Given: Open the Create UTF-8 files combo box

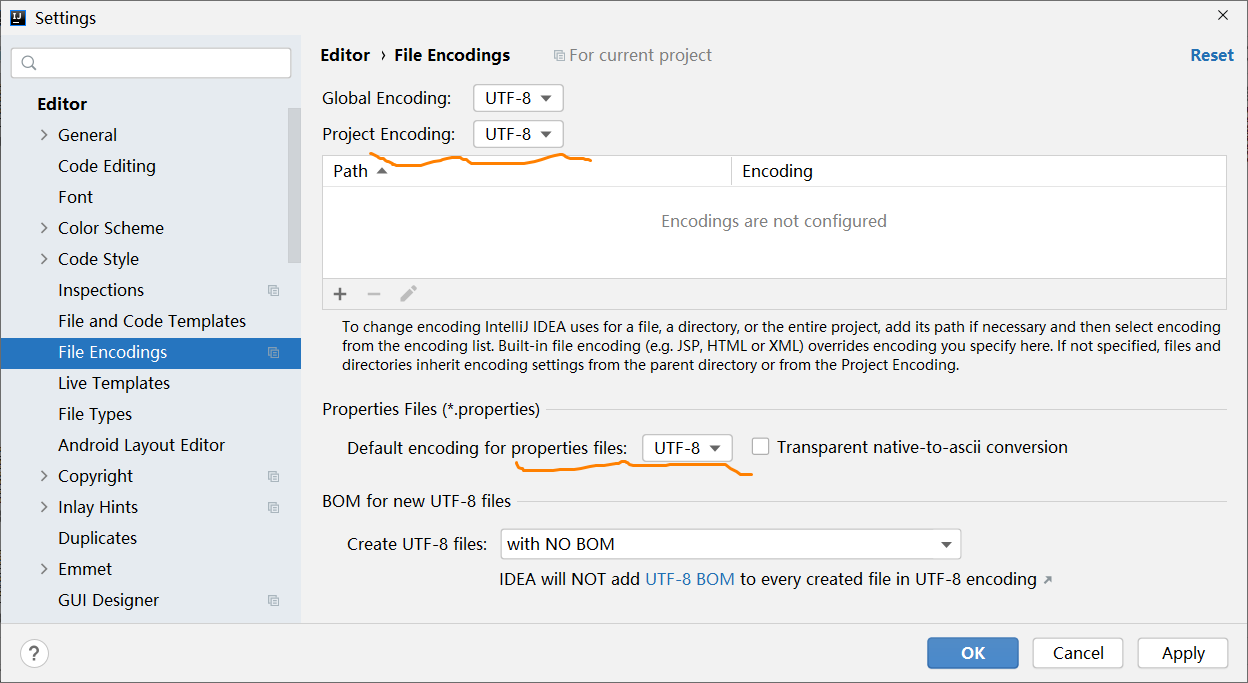Looking at the screenshot, I should [730, 544].
